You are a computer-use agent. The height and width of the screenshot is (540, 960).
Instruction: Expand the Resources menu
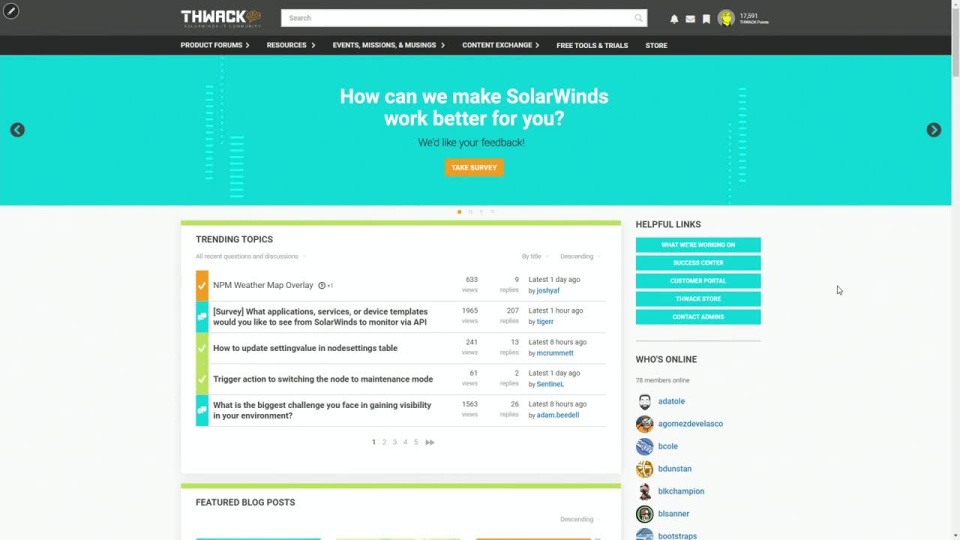click(291, 45)
